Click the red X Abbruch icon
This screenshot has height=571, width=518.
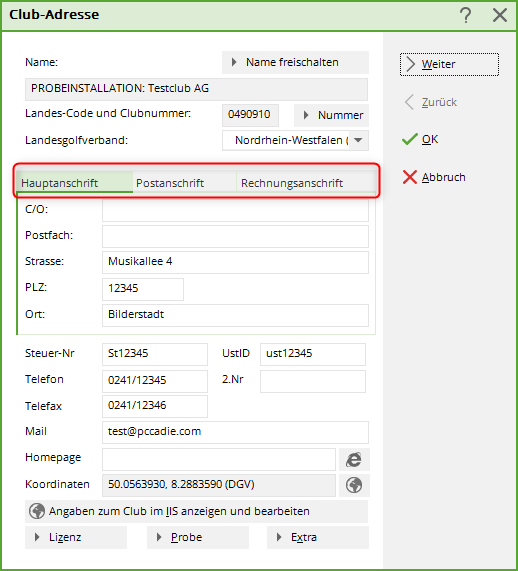tap(410, 177)
